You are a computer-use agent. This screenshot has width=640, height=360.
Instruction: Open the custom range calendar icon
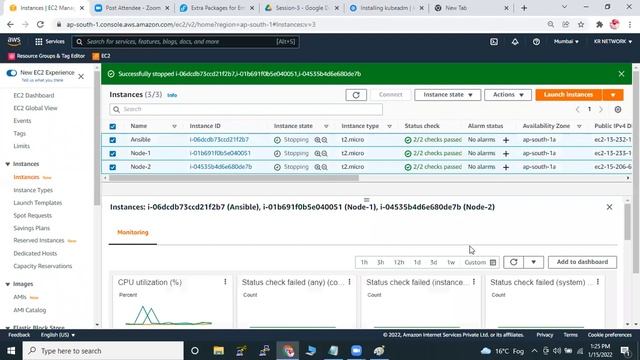point(493,262)
